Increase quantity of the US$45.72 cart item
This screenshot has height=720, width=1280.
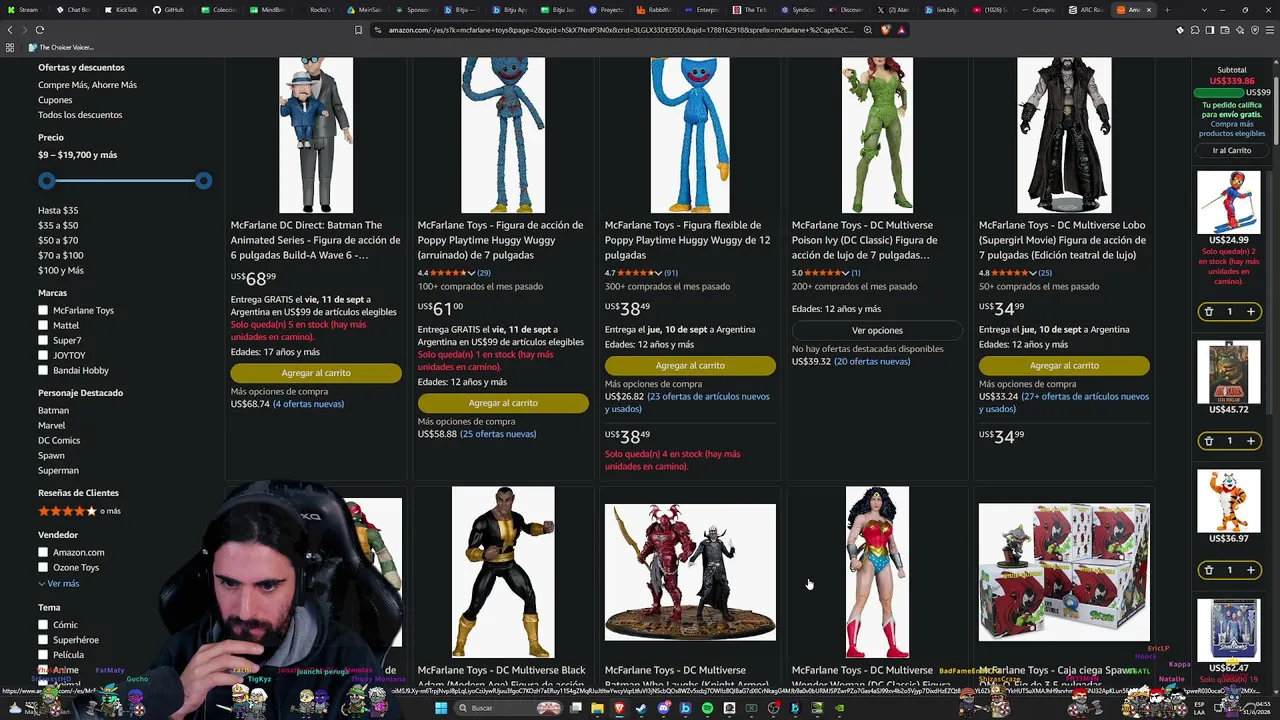click(1251, 441)
